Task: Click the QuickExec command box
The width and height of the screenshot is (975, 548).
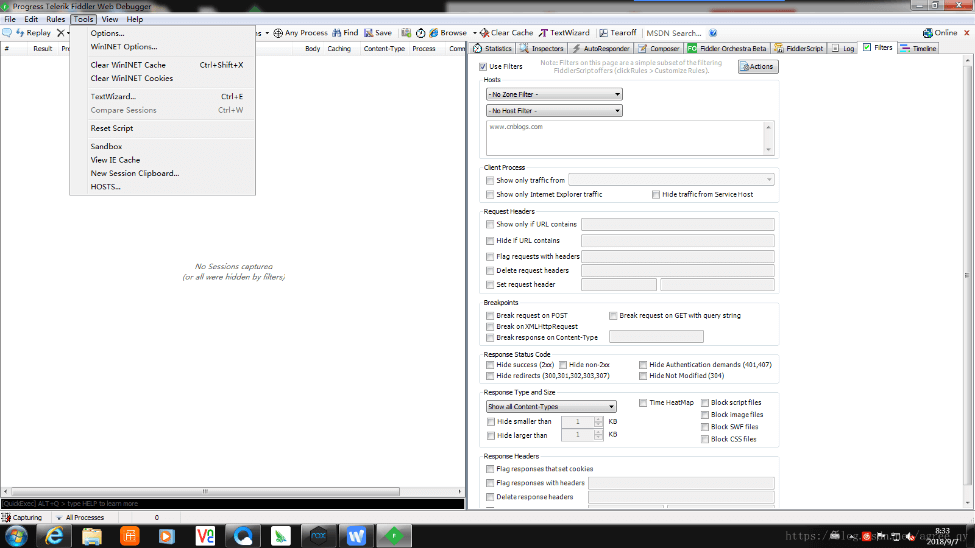Action: pos(233,504)
